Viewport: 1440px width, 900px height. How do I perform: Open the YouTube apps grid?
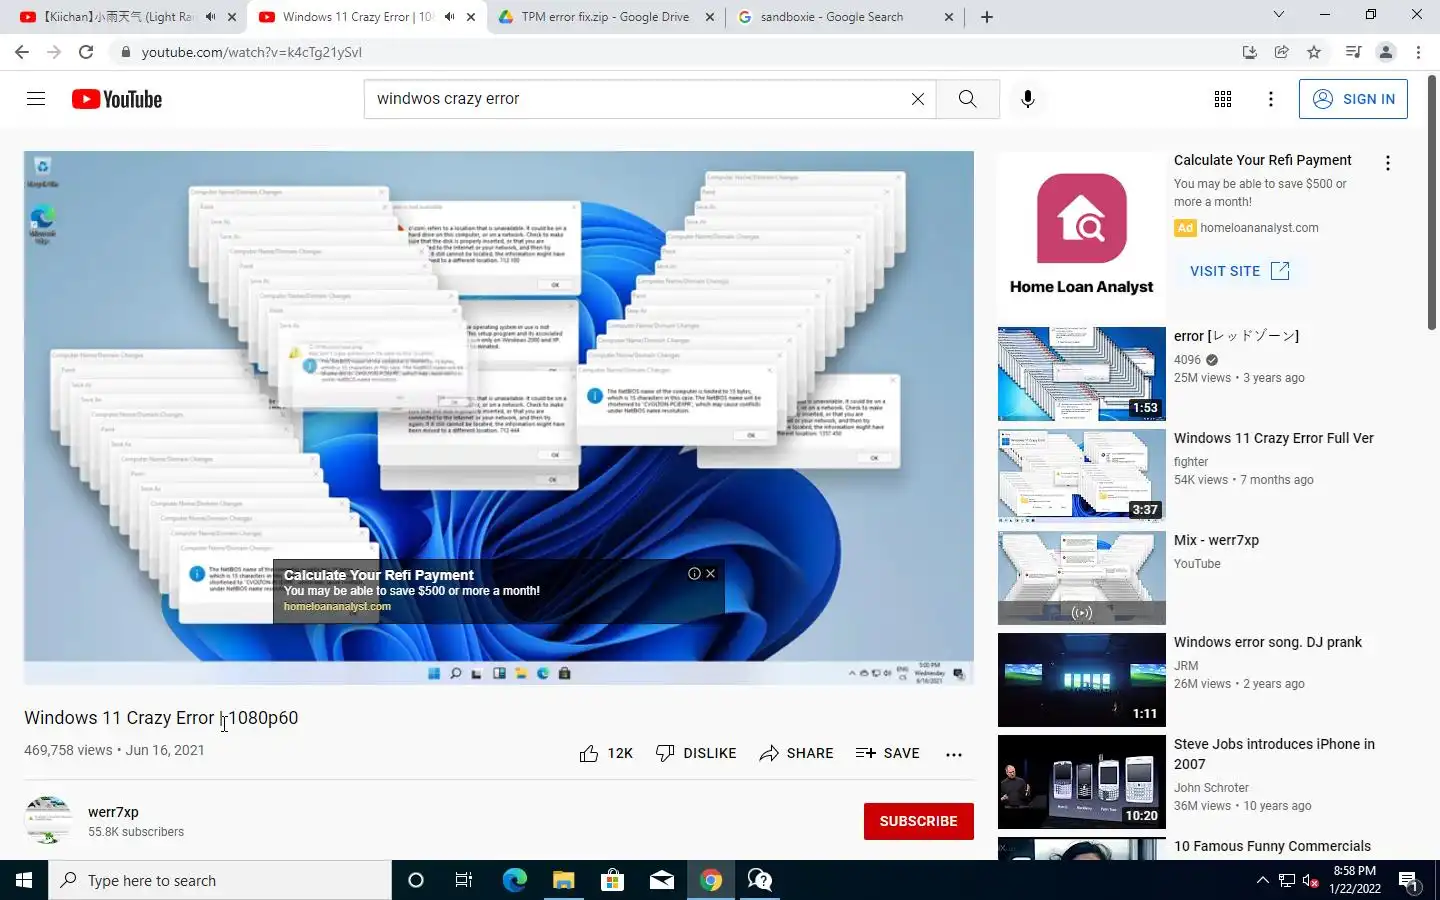(x=1222, y=99)
